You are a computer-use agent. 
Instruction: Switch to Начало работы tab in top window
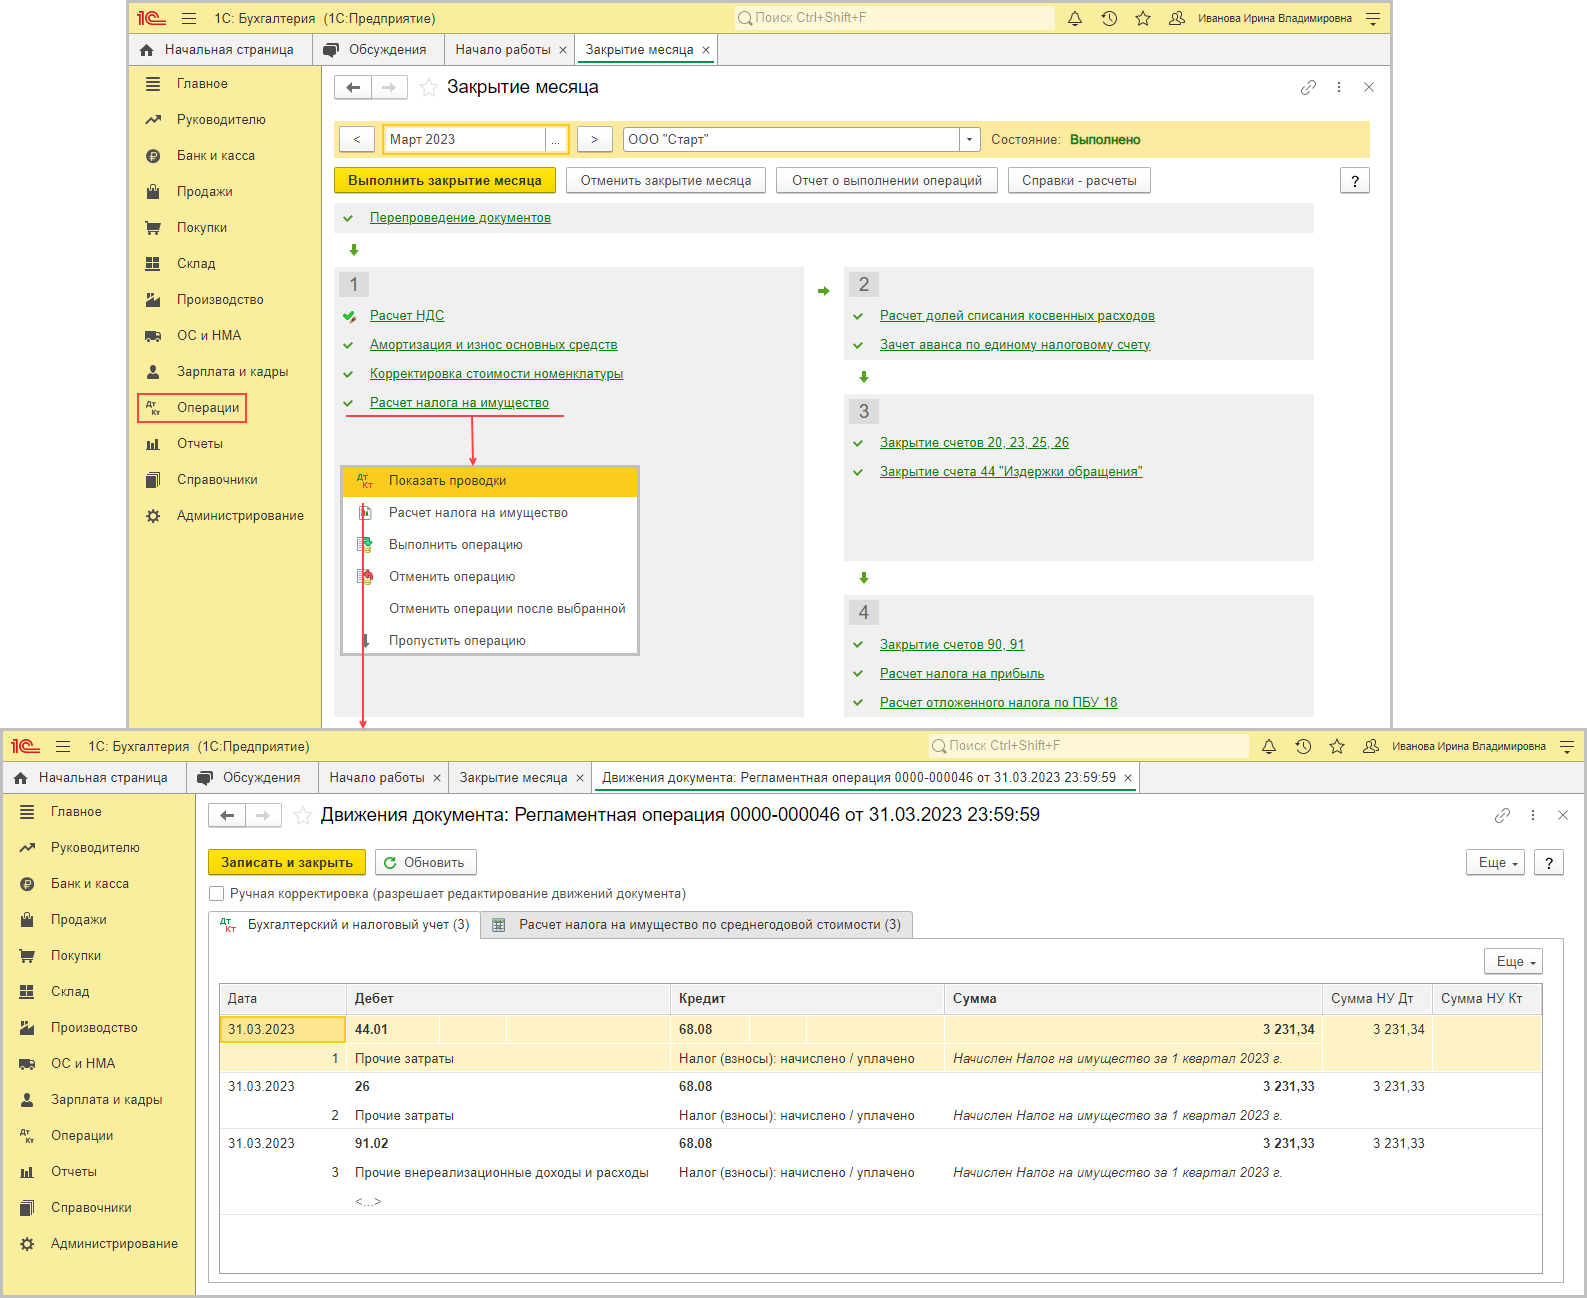[502, 50]
